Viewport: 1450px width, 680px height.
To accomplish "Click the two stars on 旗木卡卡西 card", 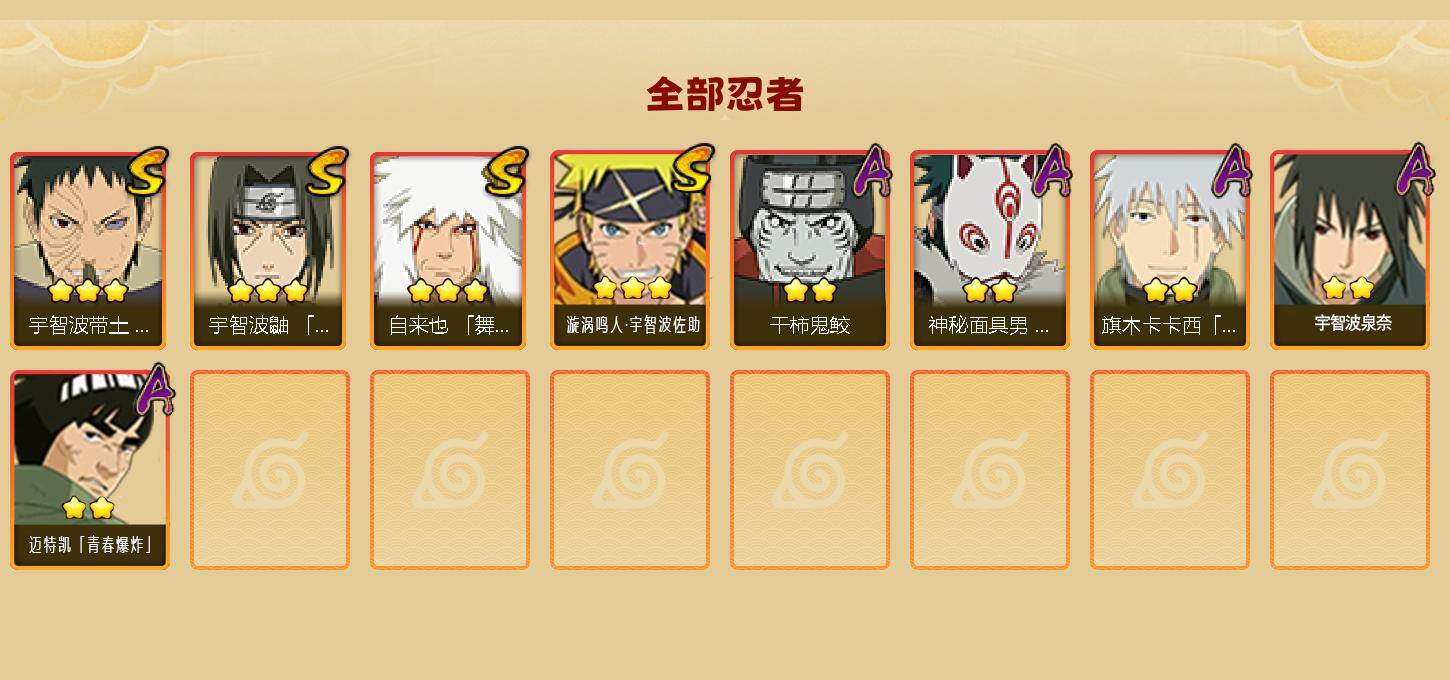I will [1169, 291].
